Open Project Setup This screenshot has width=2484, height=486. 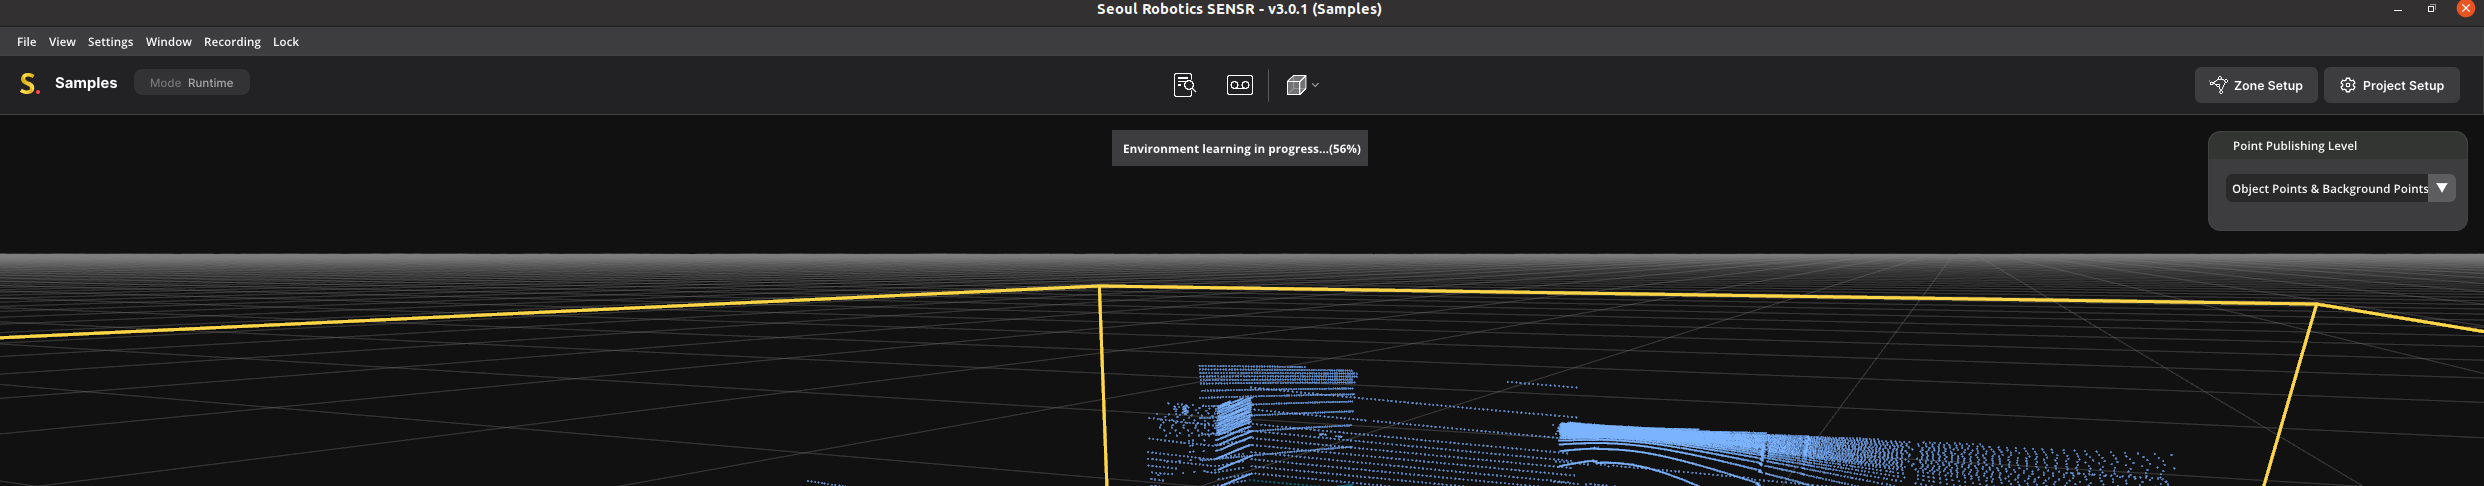click(2392, 85)
